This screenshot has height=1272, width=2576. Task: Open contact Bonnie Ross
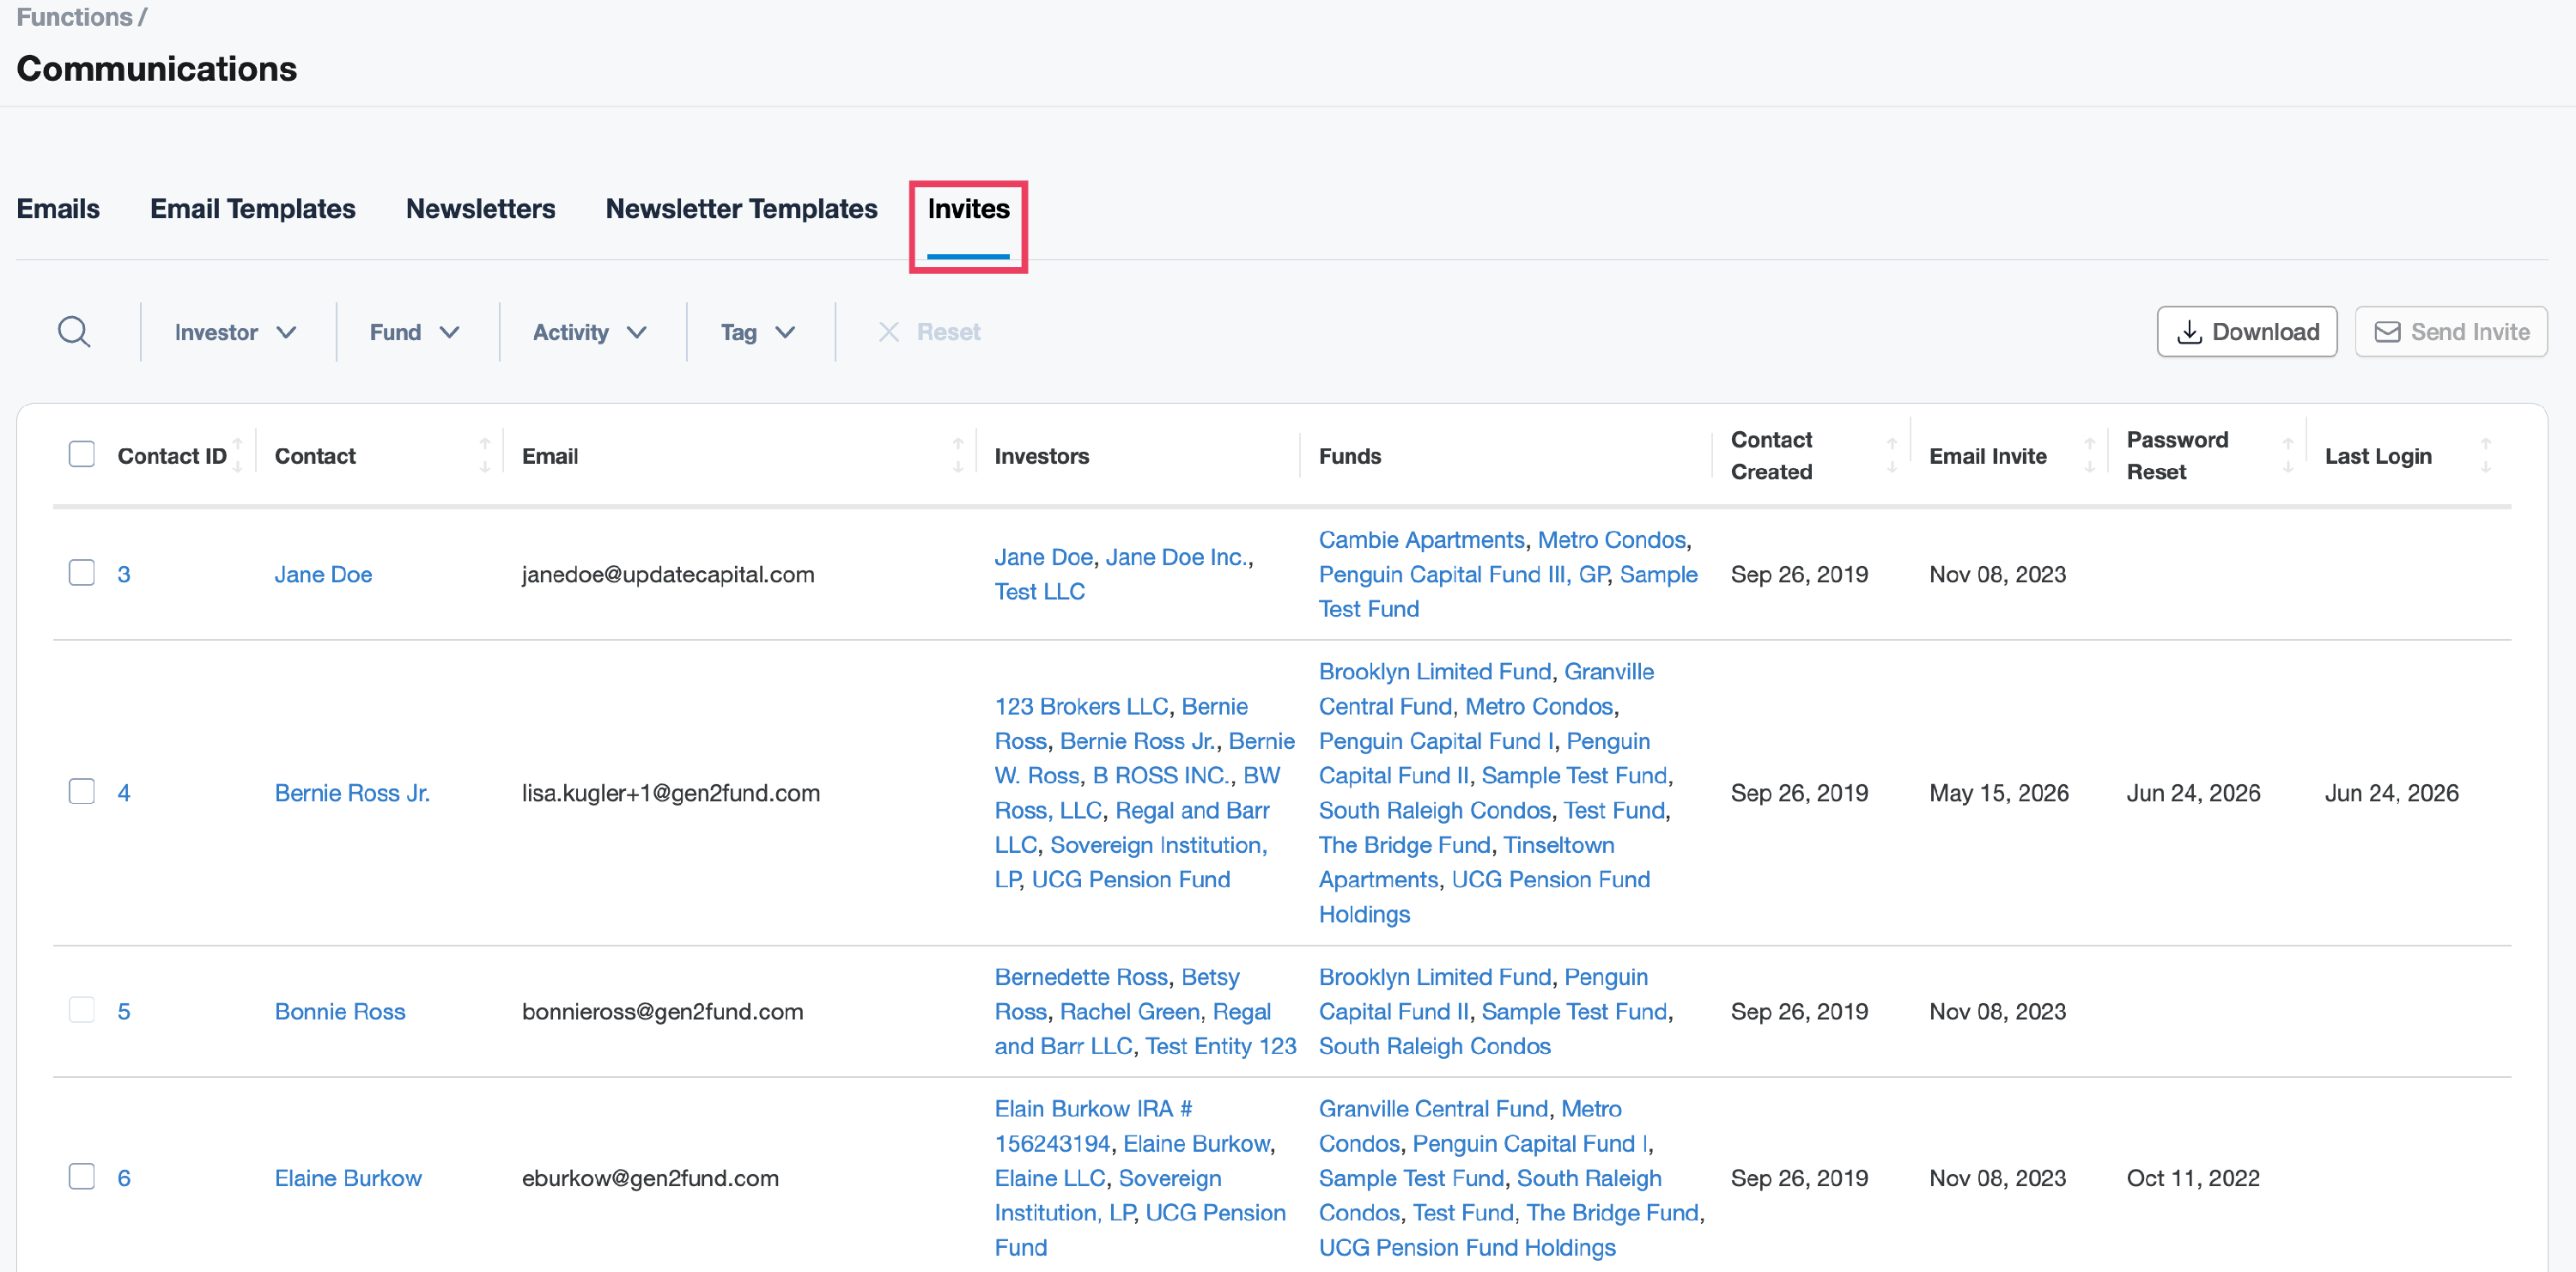[x=340, y=1011]
